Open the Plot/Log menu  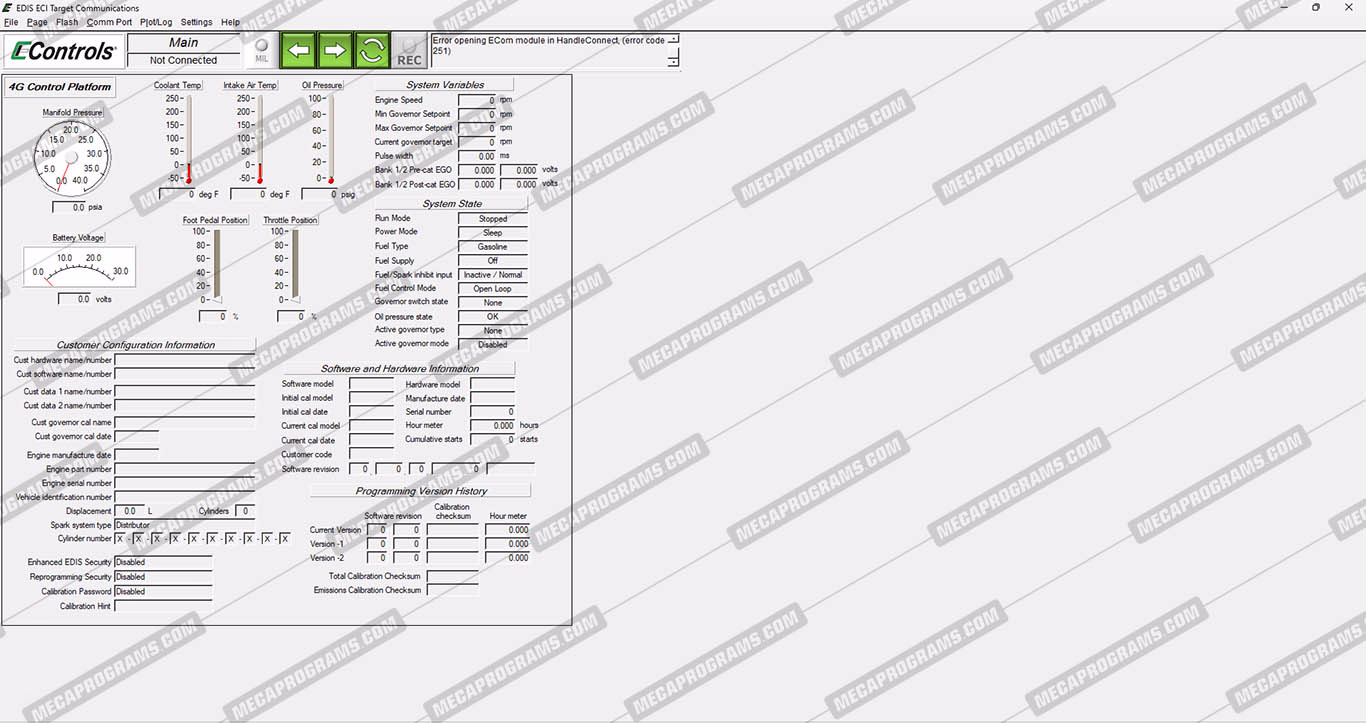point(156,22)
